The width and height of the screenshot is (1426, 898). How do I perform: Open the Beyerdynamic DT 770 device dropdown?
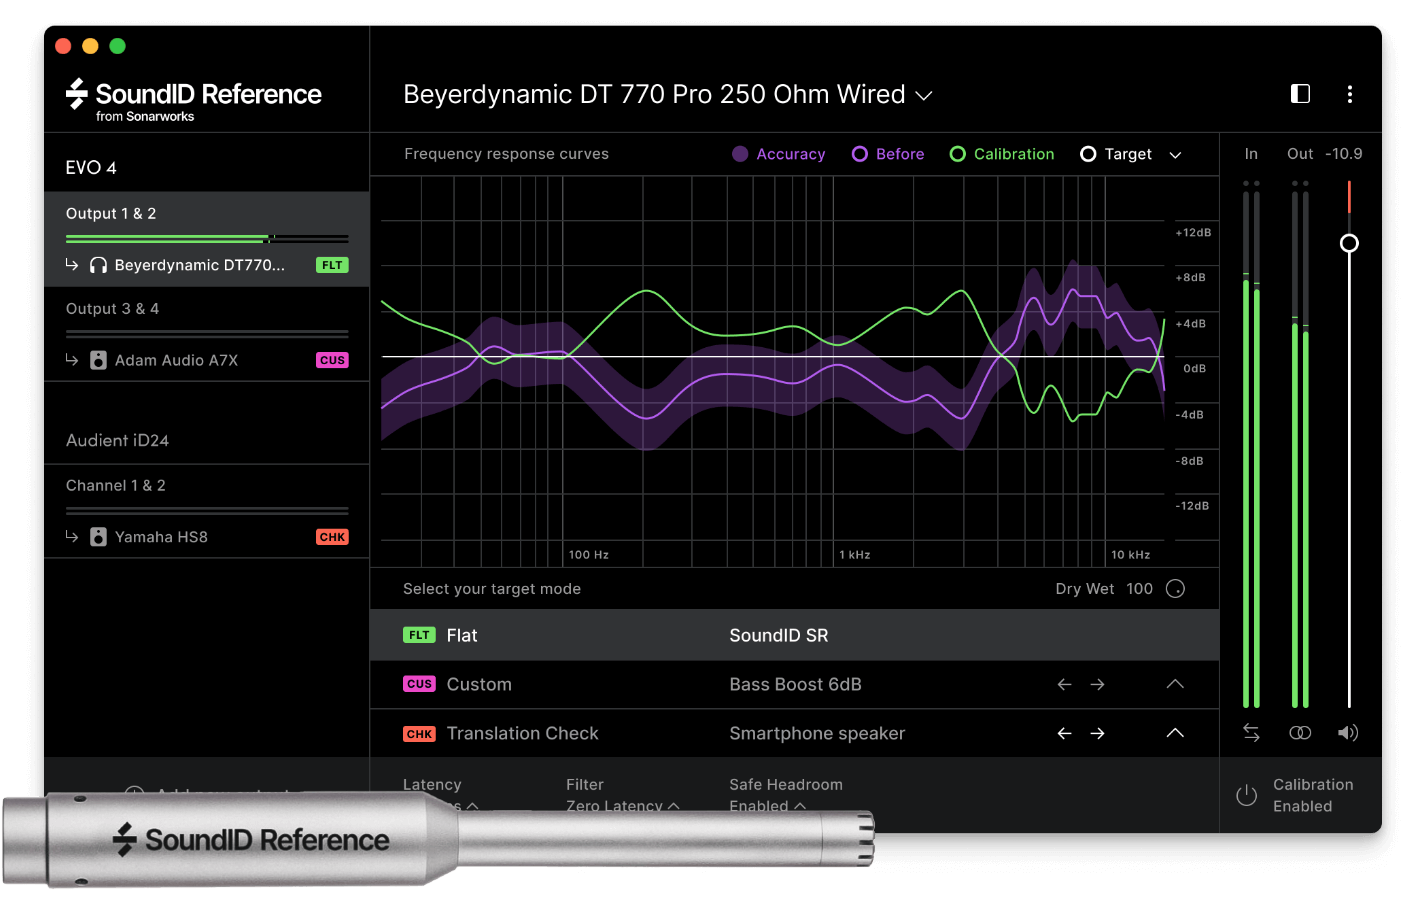click(923, 95)
